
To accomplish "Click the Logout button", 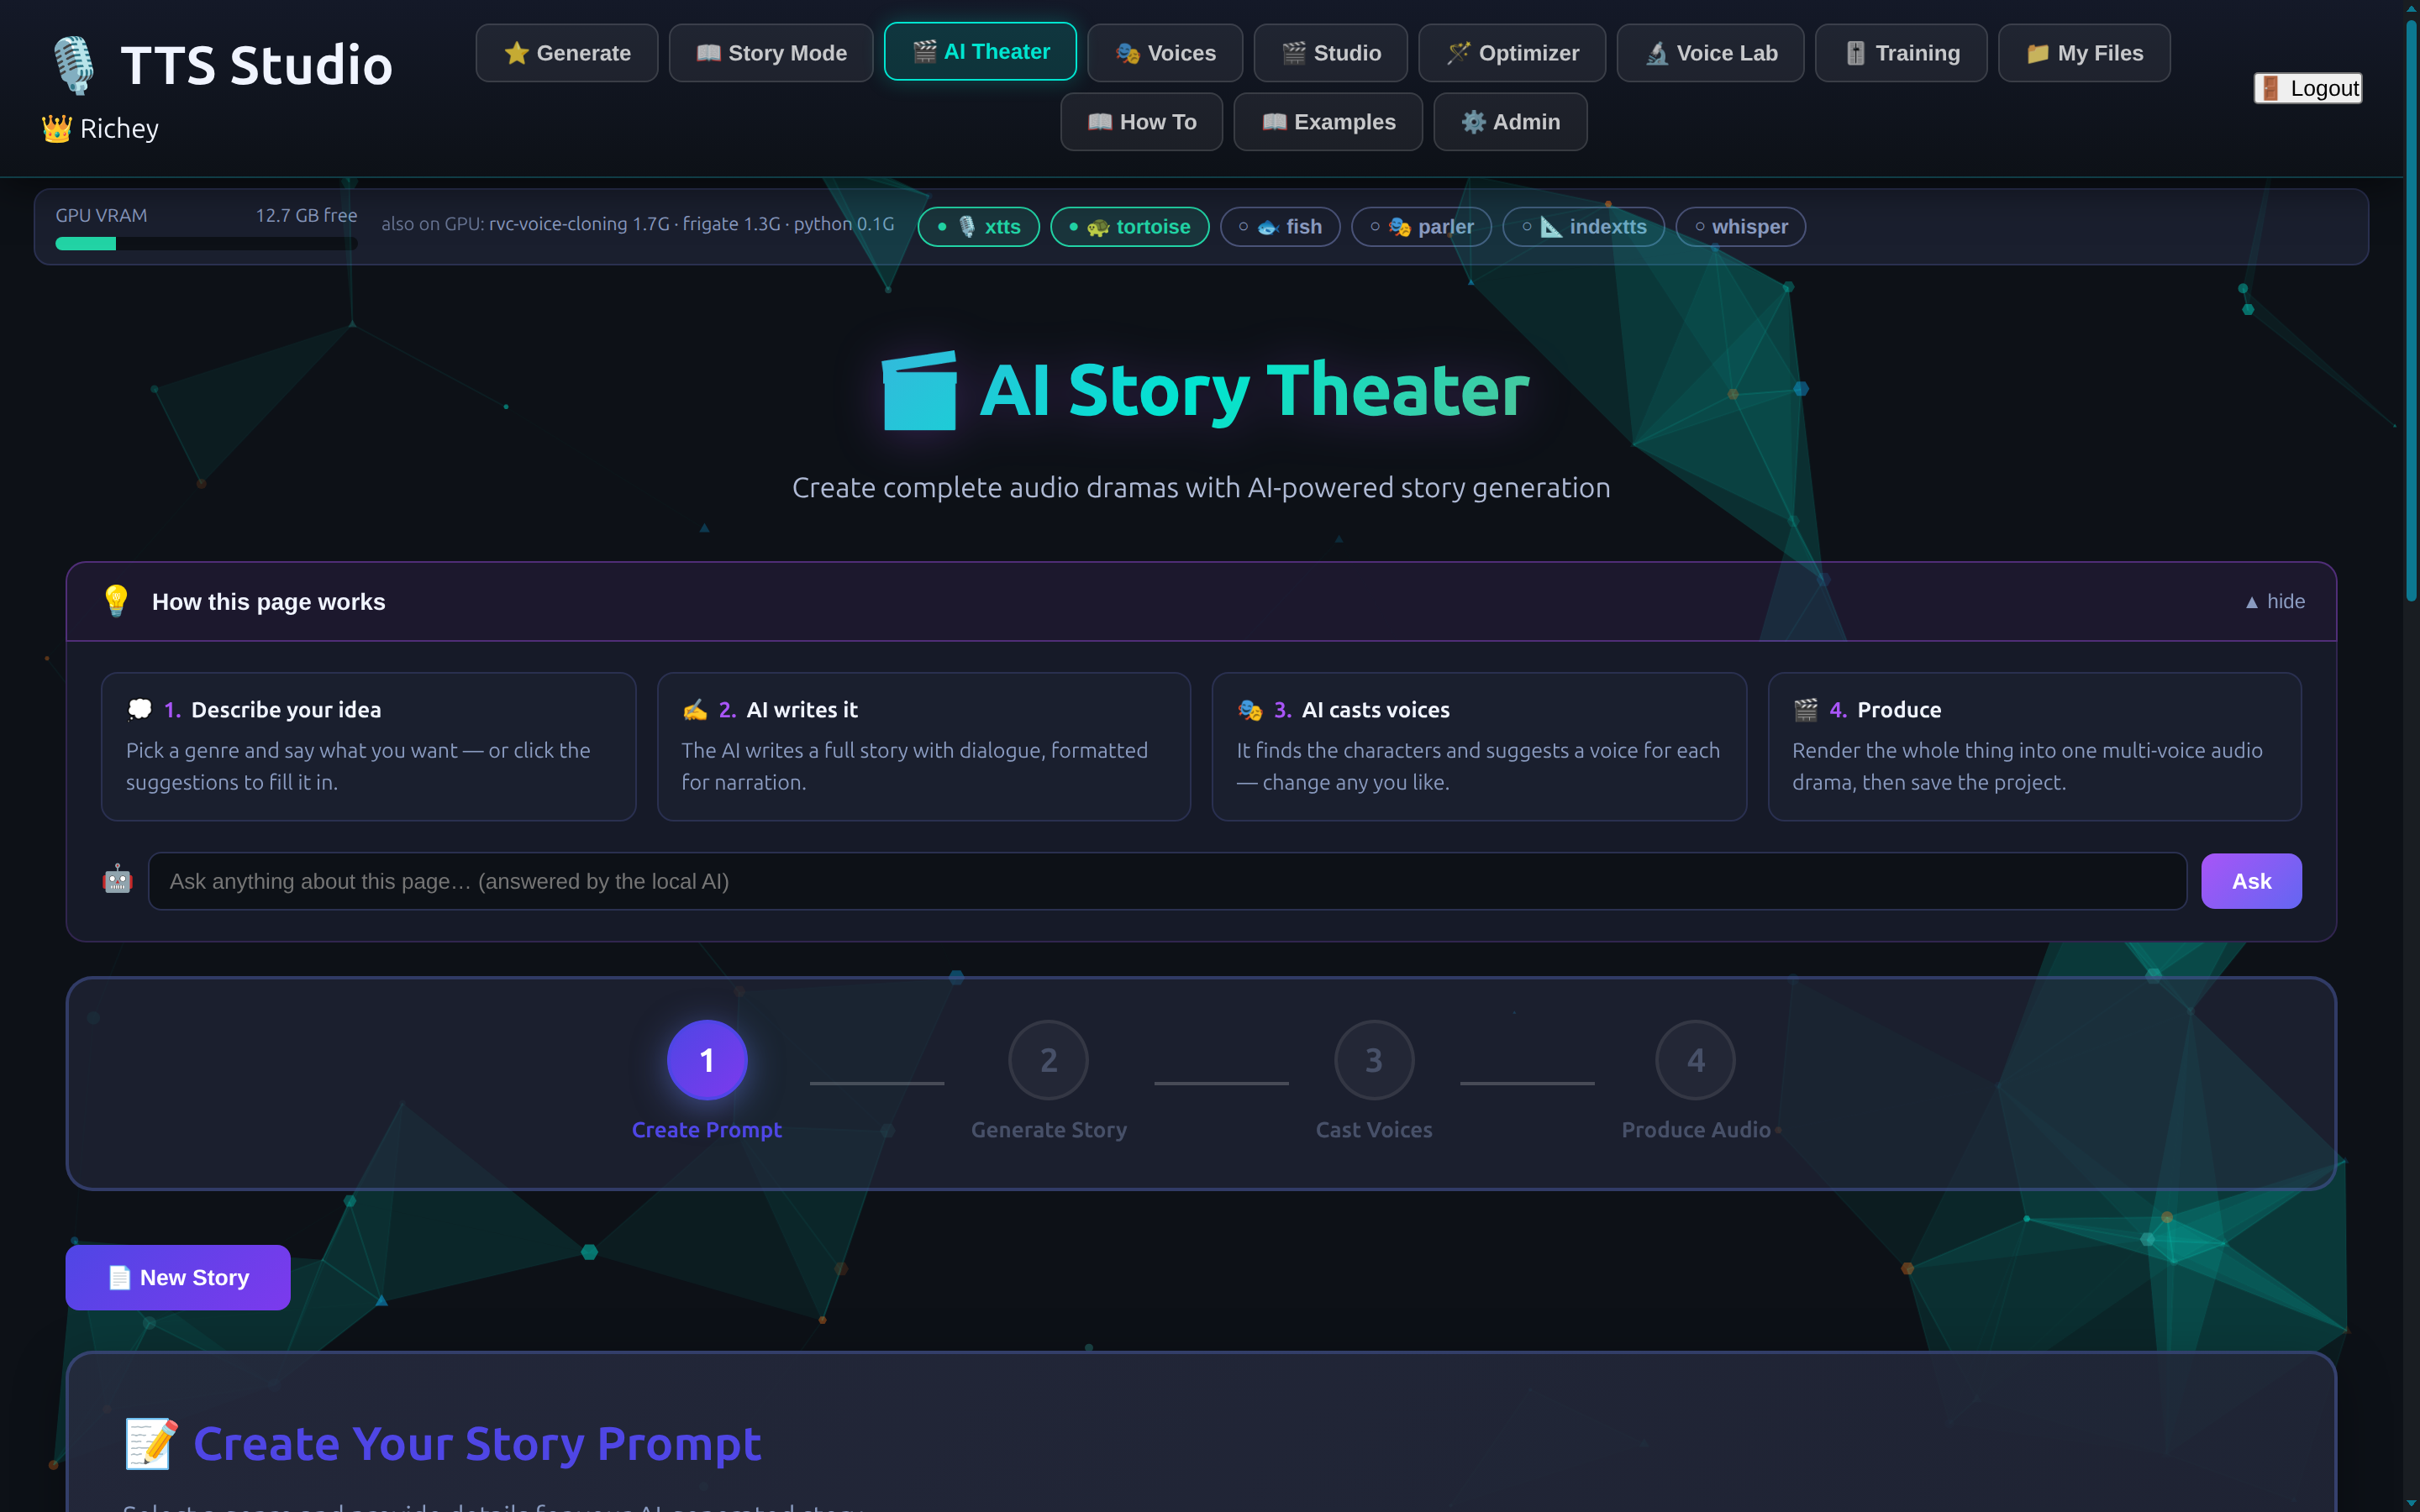I will click(x=2307, y=88).
